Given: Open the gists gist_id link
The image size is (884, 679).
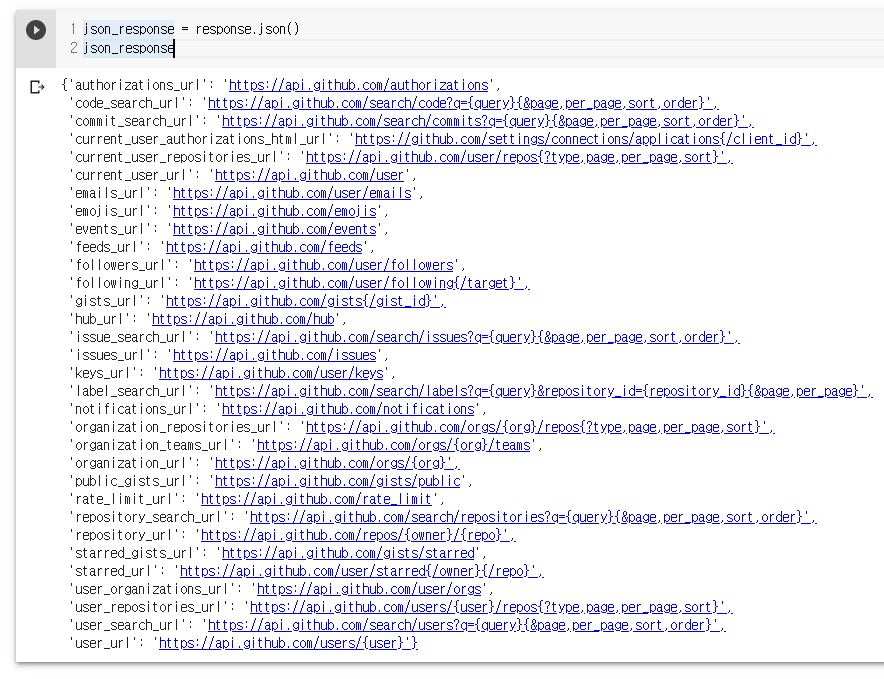Looking at the screenshot, I should pyautogui.click(x=306, y=301).
